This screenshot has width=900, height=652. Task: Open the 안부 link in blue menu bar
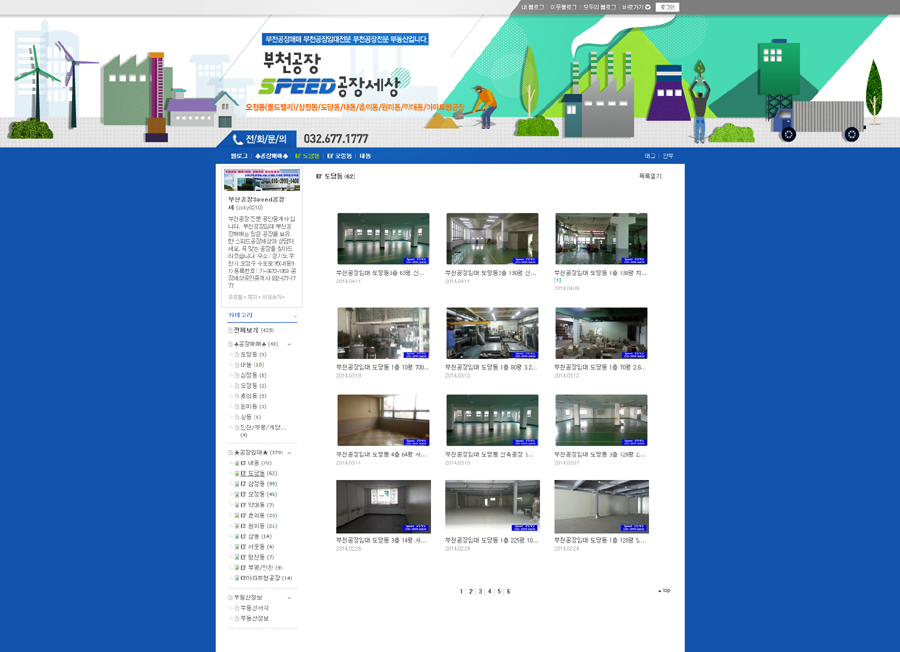click(x=668, y=156)
